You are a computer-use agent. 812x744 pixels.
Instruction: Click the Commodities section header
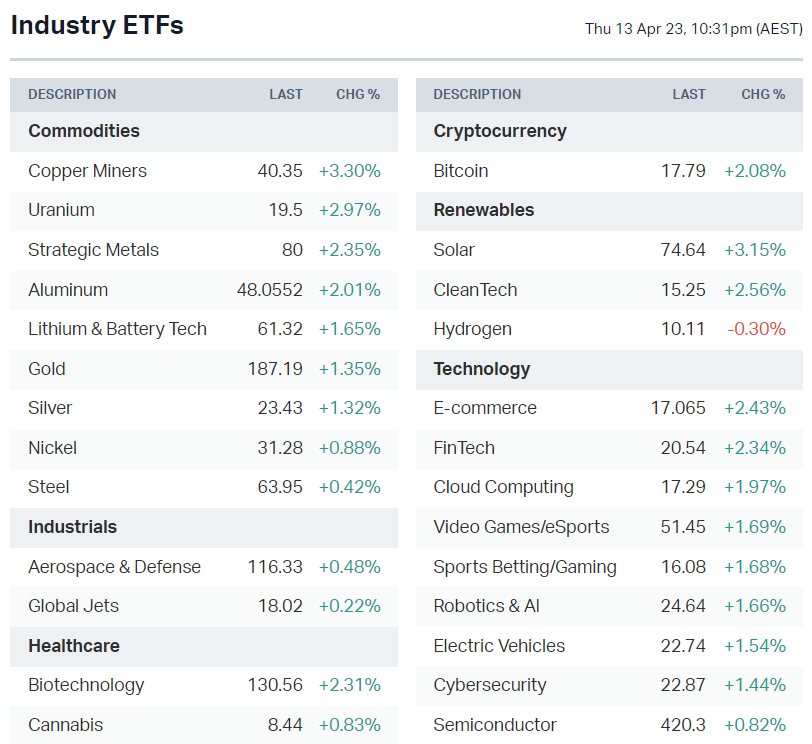point(84,131)
